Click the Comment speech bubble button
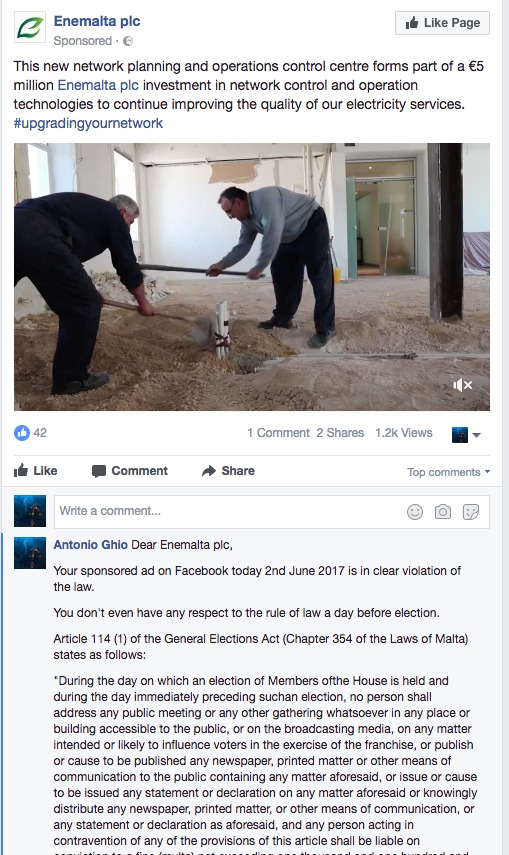The height and width of the screenshot is (855, 509). pos(130,471)
